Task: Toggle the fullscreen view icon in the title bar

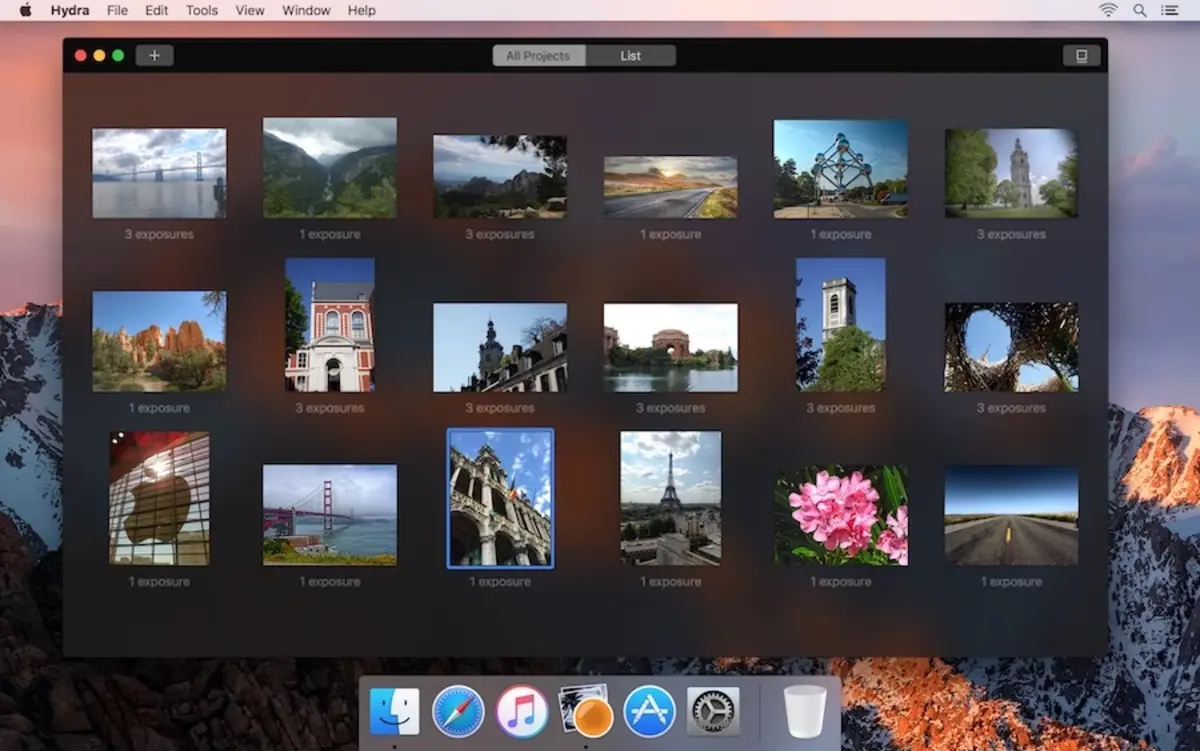Action: point(1081,56)
